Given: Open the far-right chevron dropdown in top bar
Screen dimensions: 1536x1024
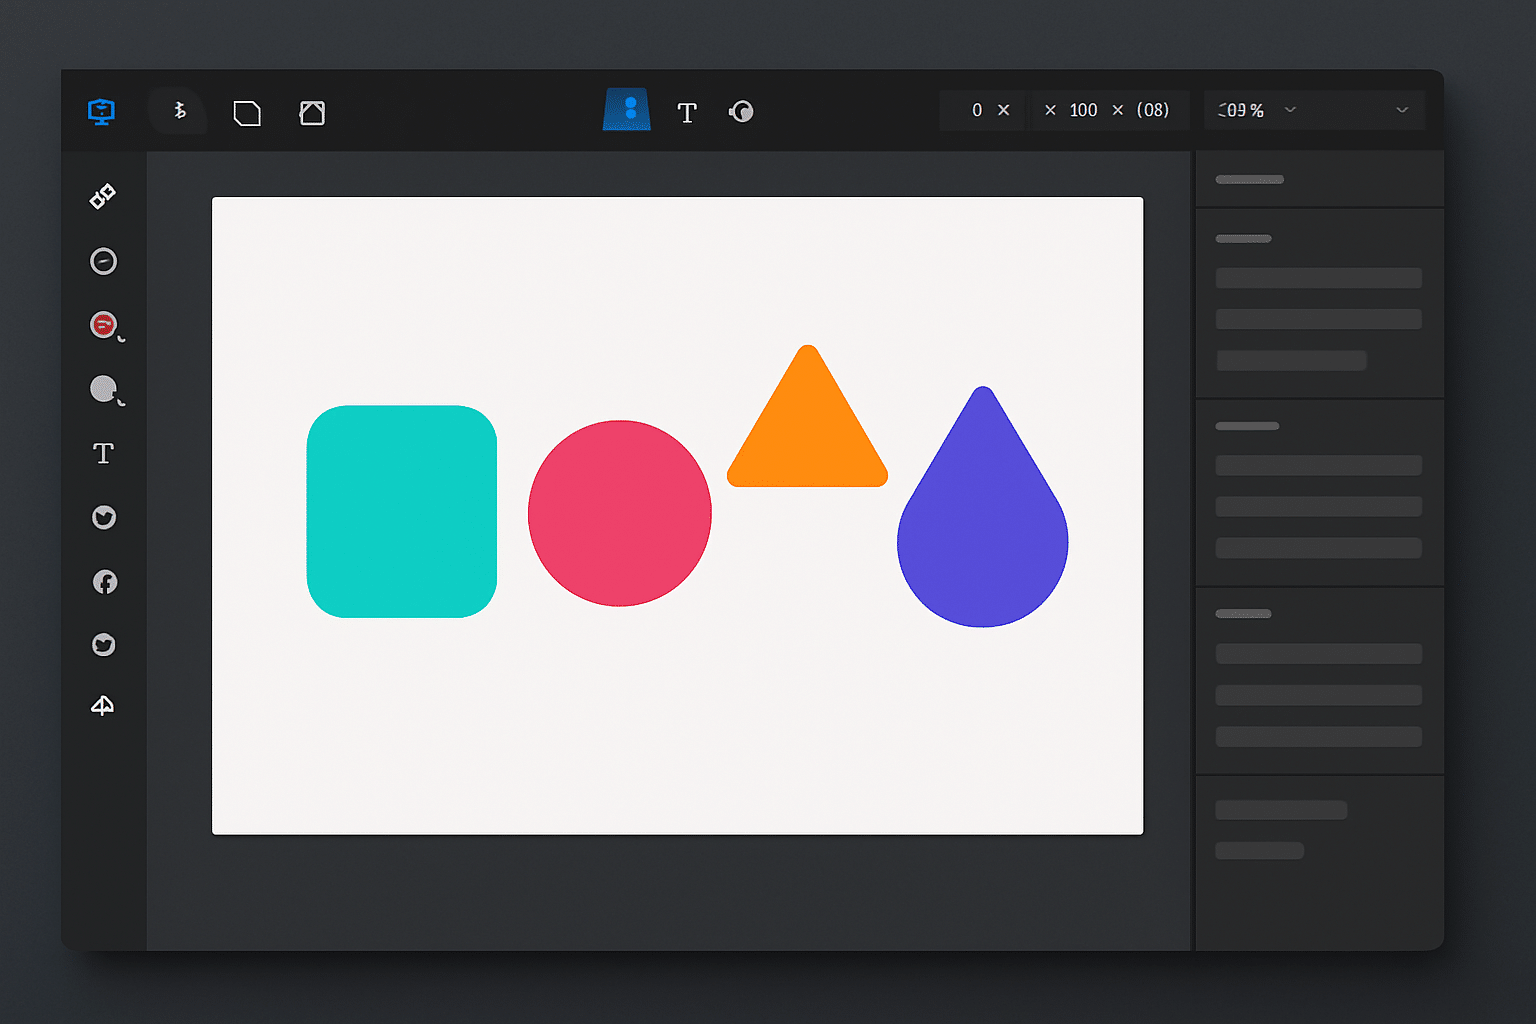Looking at the screenshot, I should [1402, 110].
